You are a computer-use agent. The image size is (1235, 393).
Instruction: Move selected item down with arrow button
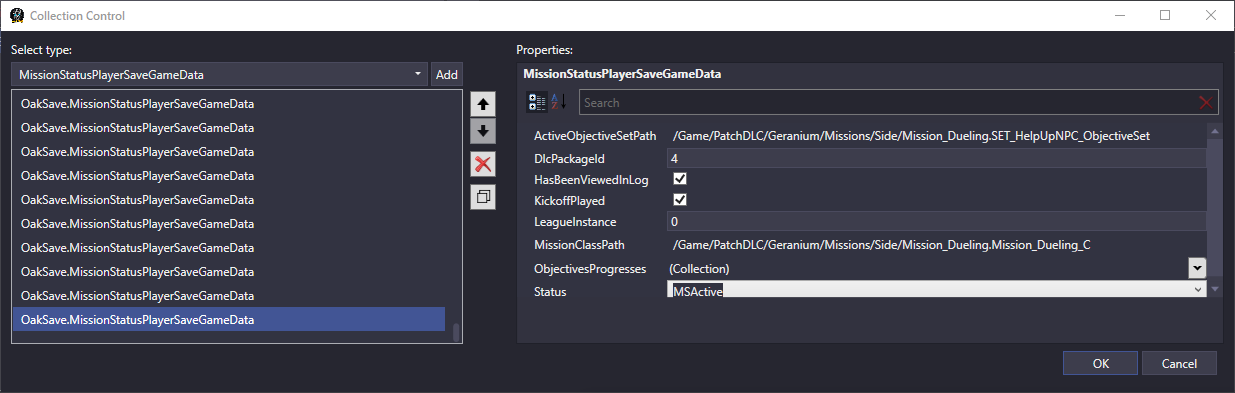coord(484,131)
